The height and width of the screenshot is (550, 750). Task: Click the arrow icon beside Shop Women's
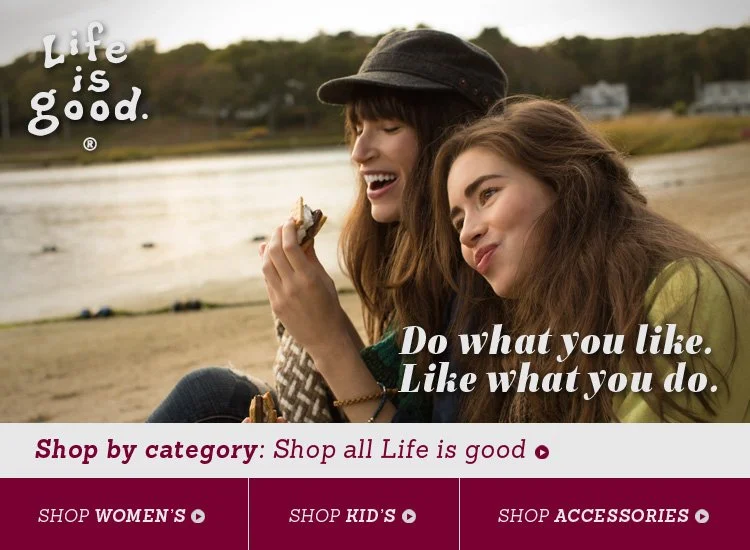pyautogui.click(x=198, y=517)
